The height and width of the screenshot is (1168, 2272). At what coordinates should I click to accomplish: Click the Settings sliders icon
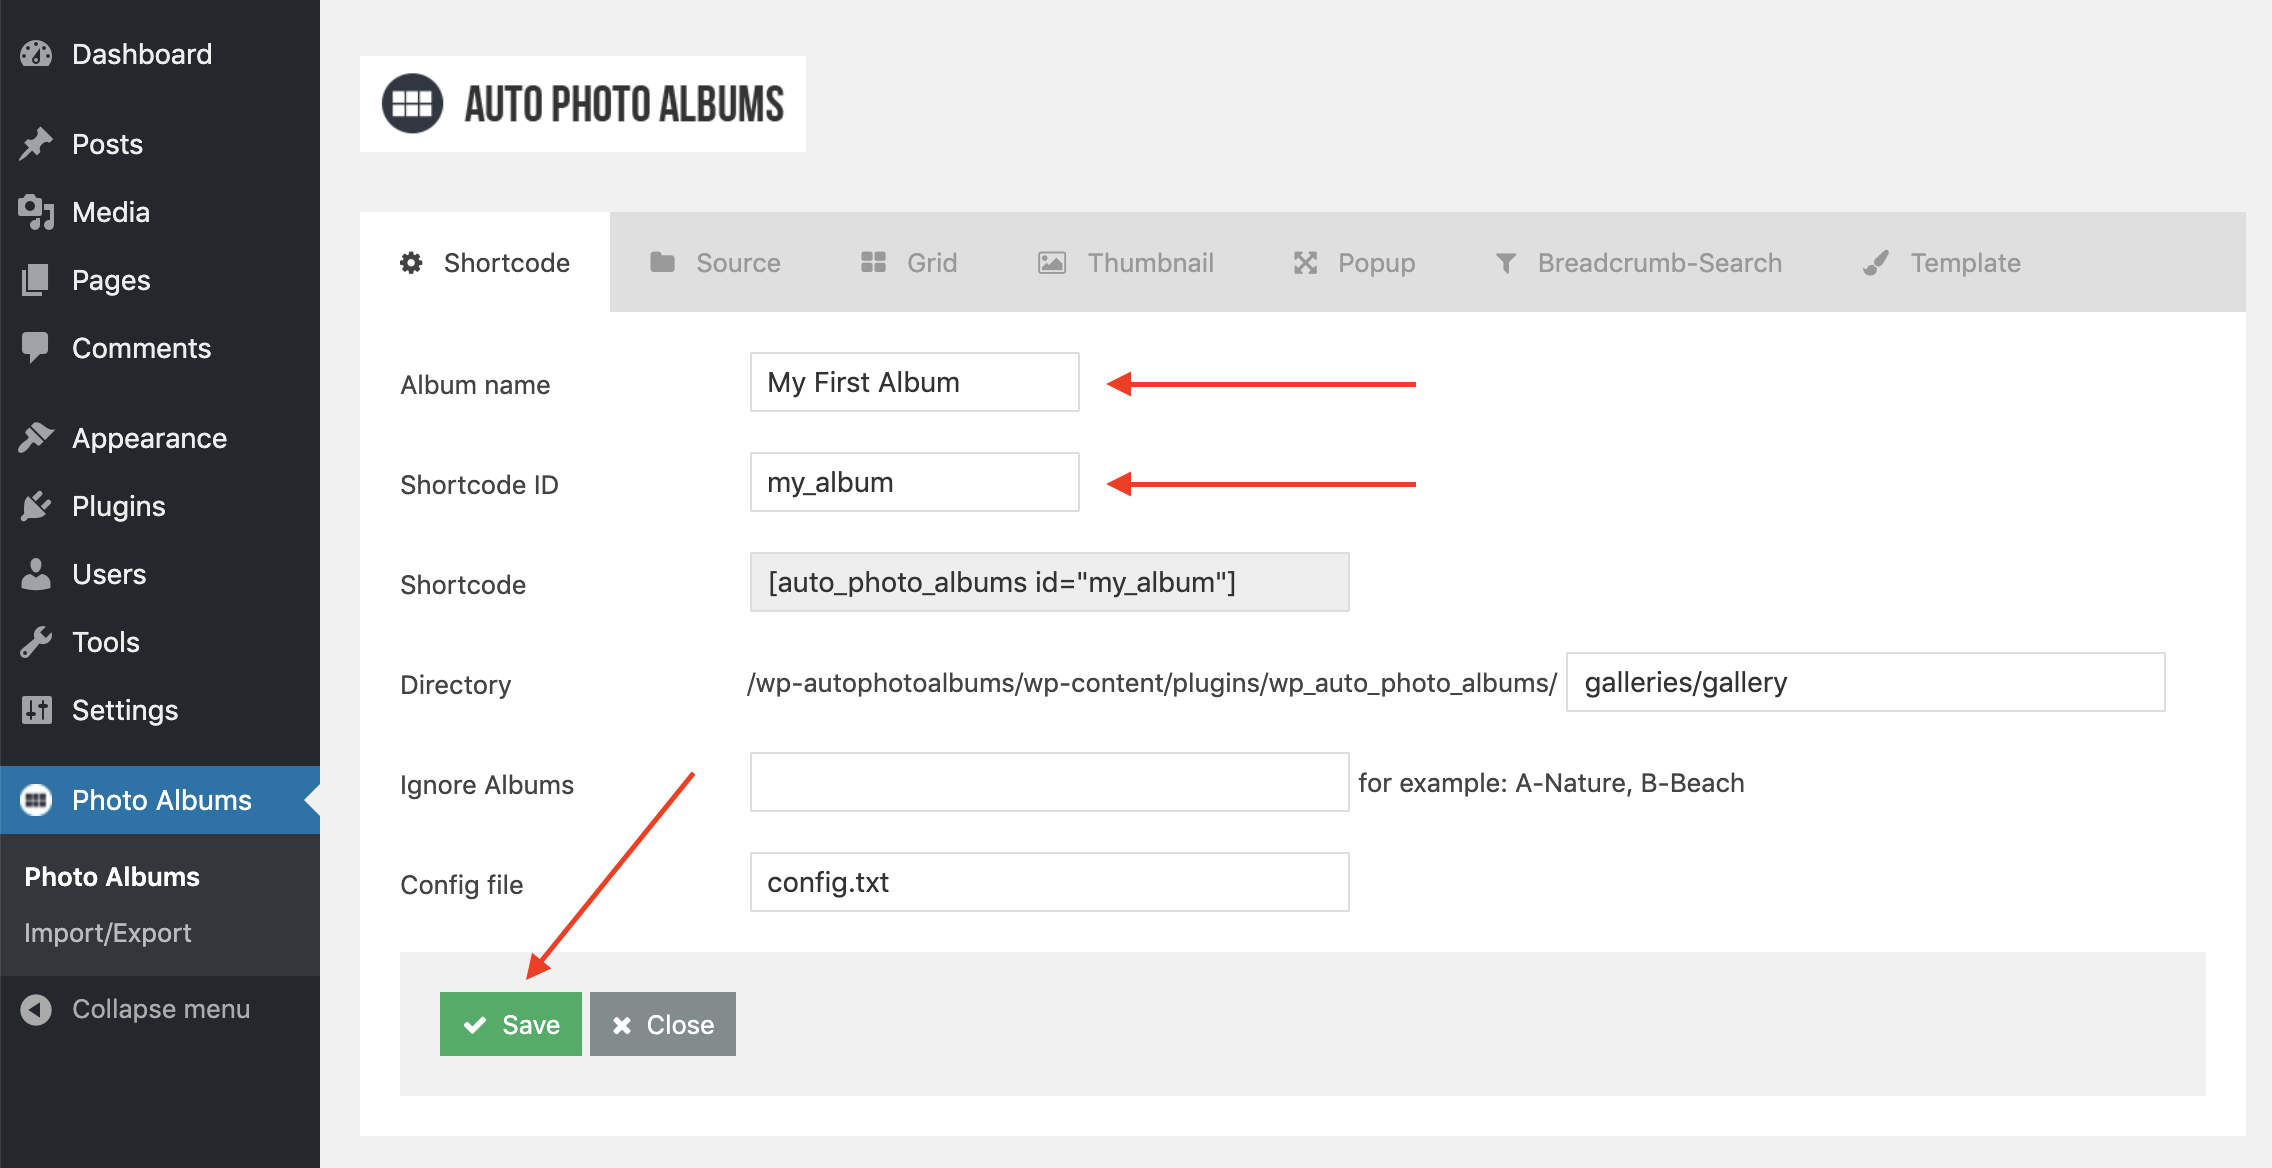coord(36,710)
